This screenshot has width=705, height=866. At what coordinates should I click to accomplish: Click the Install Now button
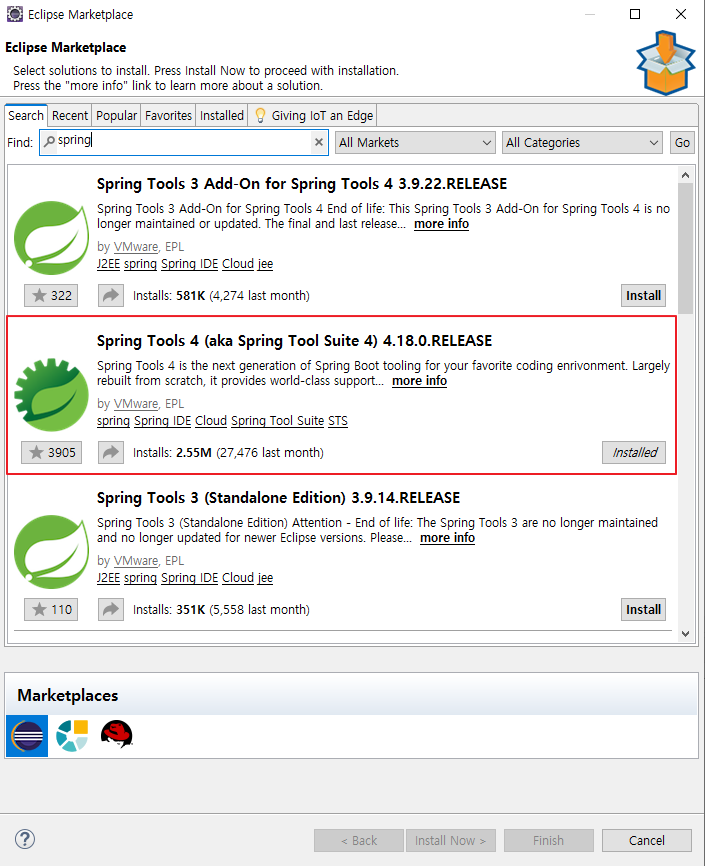click(450, 840)
